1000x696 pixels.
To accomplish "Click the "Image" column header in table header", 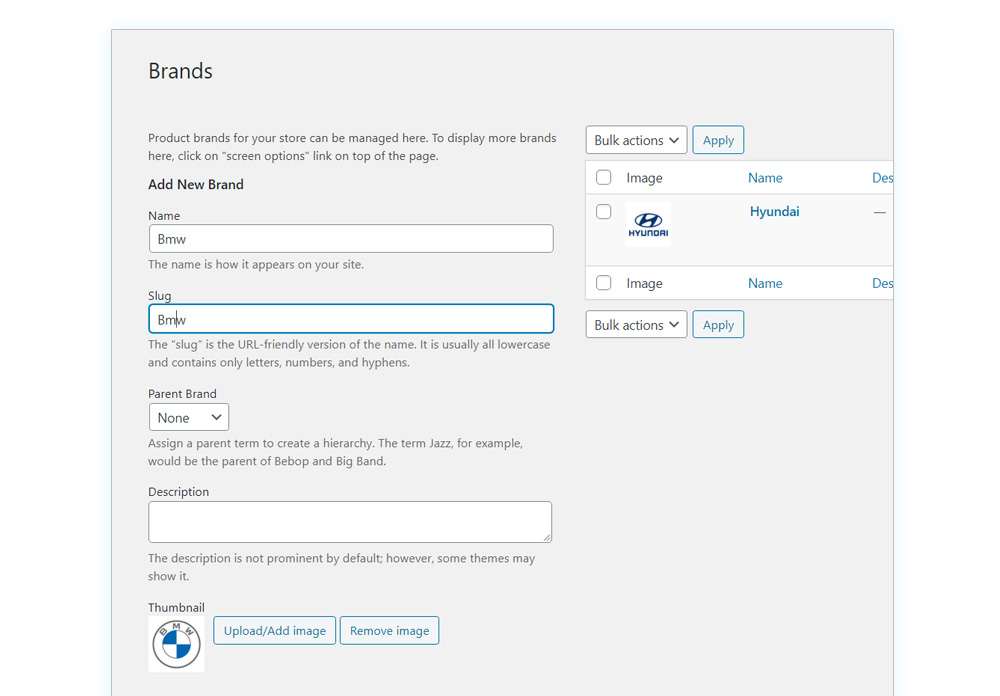I will coord(644,177).
